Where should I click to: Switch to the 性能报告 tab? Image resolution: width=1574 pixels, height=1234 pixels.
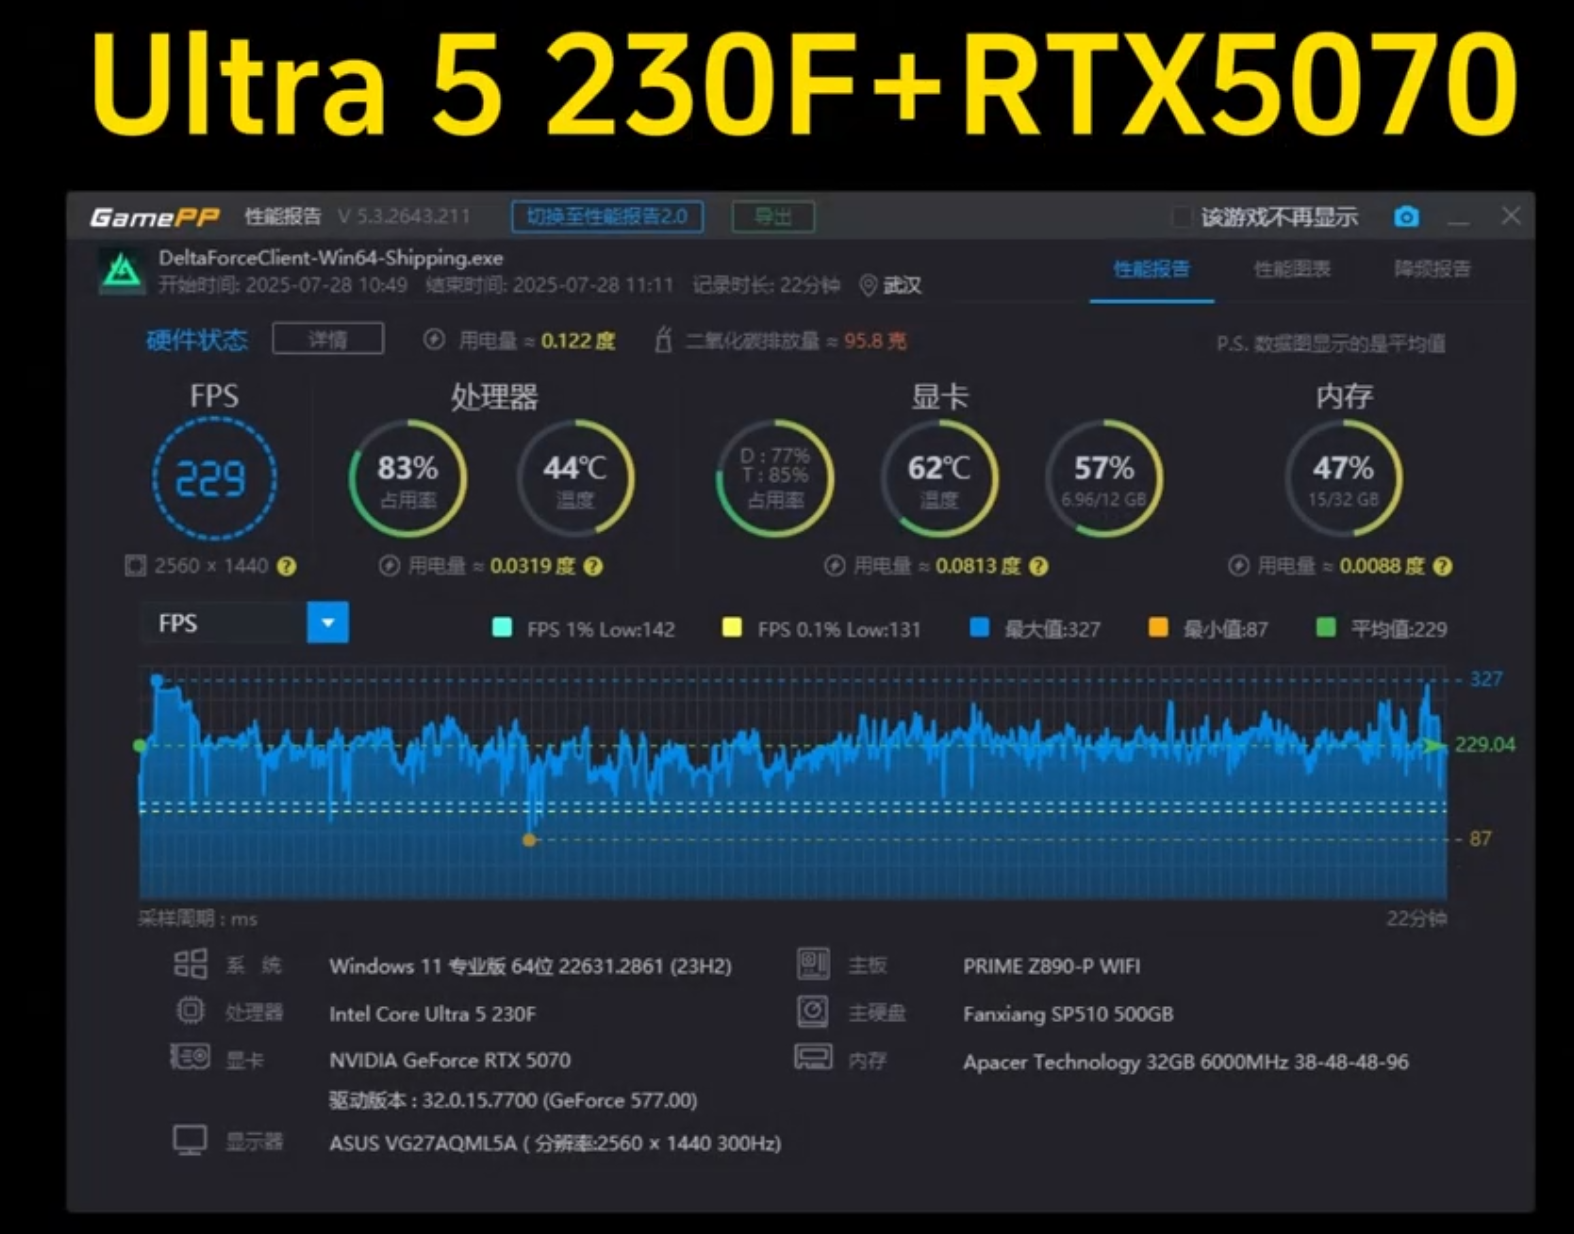1151,269
